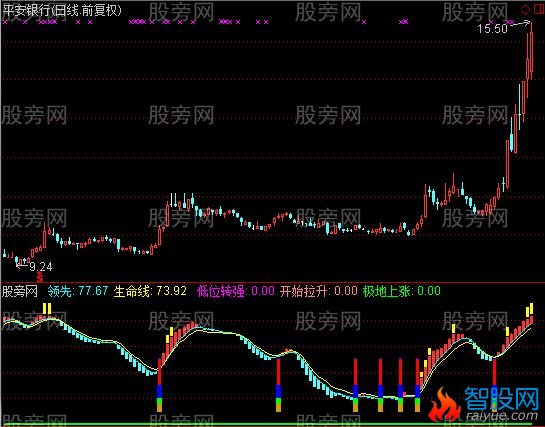
Task: Click the red S marker below the chart
Action: pyautogui.click(x=40, y=277)
